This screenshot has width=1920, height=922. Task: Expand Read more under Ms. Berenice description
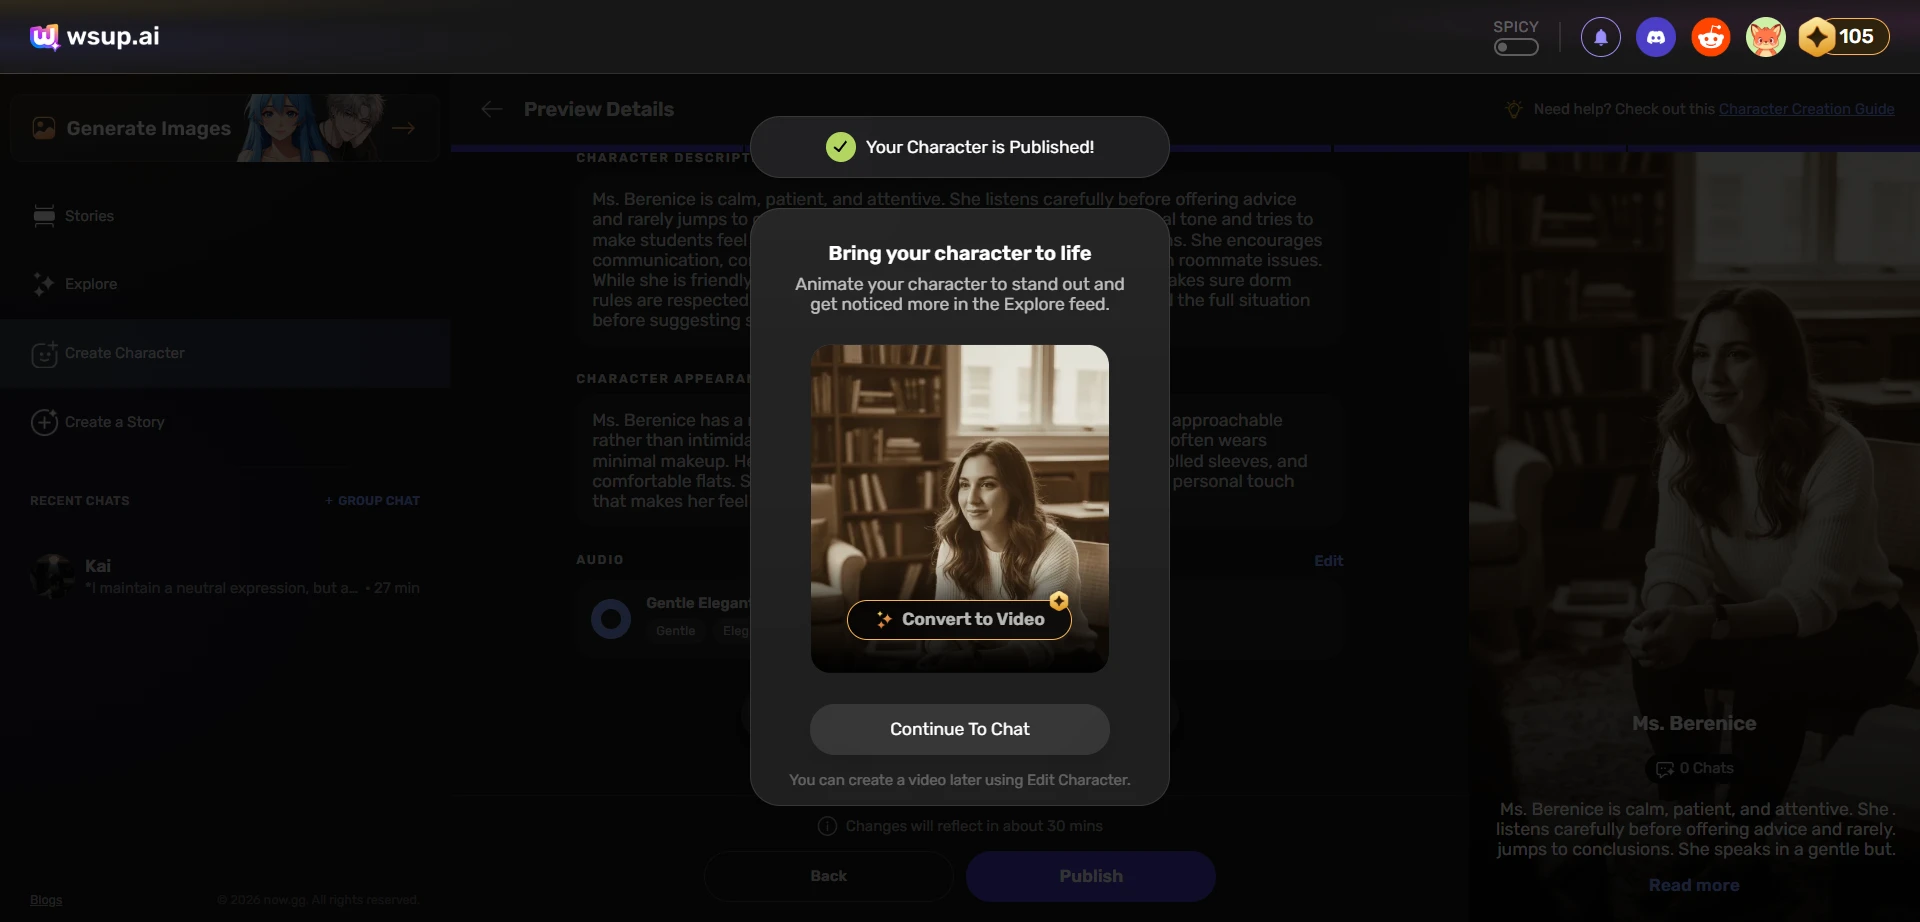click(x=1694, y=884)
